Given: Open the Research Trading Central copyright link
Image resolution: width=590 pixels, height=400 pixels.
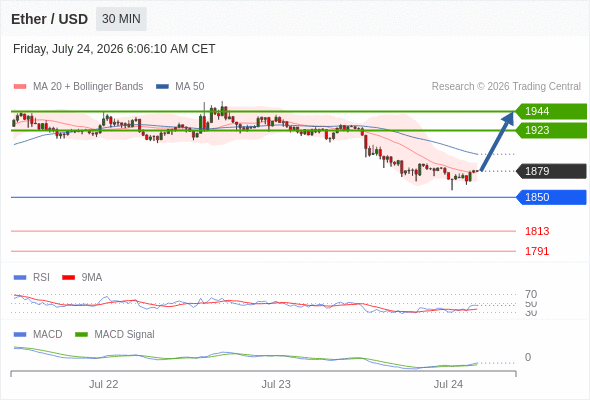Looking at the screenshot, I should [x=506, y=86].
